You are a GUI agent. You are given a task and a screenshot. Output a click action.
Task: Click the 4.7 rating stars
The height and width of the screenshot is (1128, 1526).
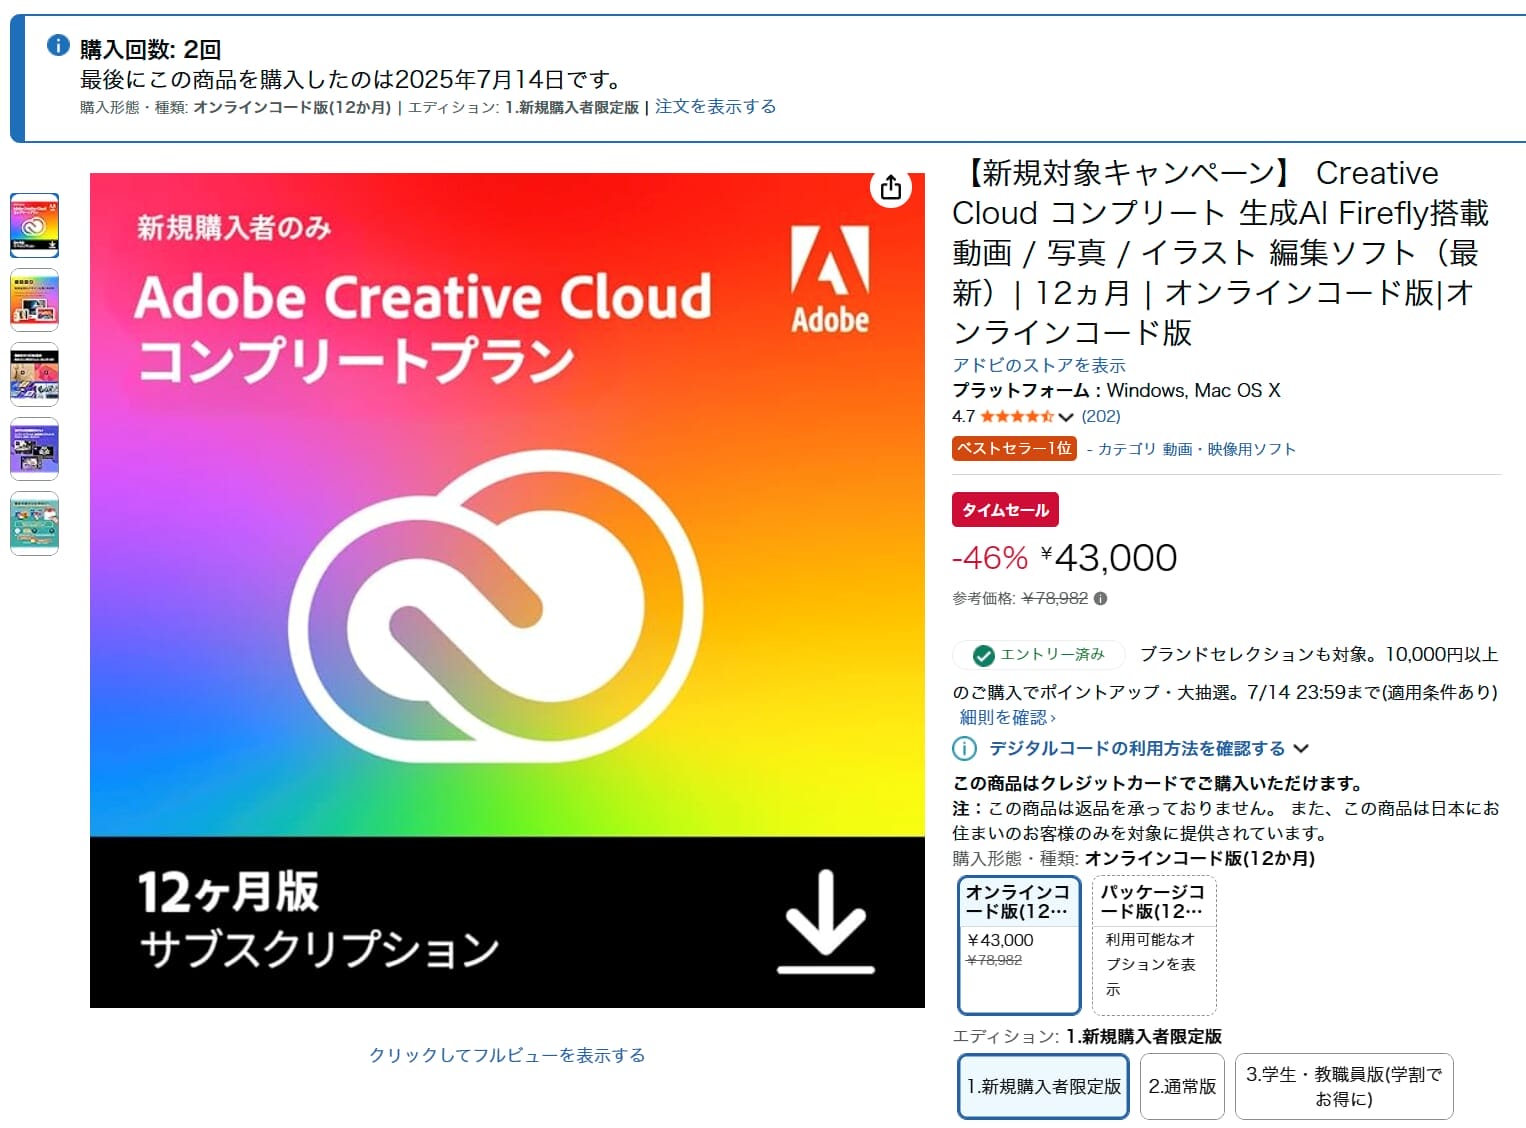[1017, 417]
